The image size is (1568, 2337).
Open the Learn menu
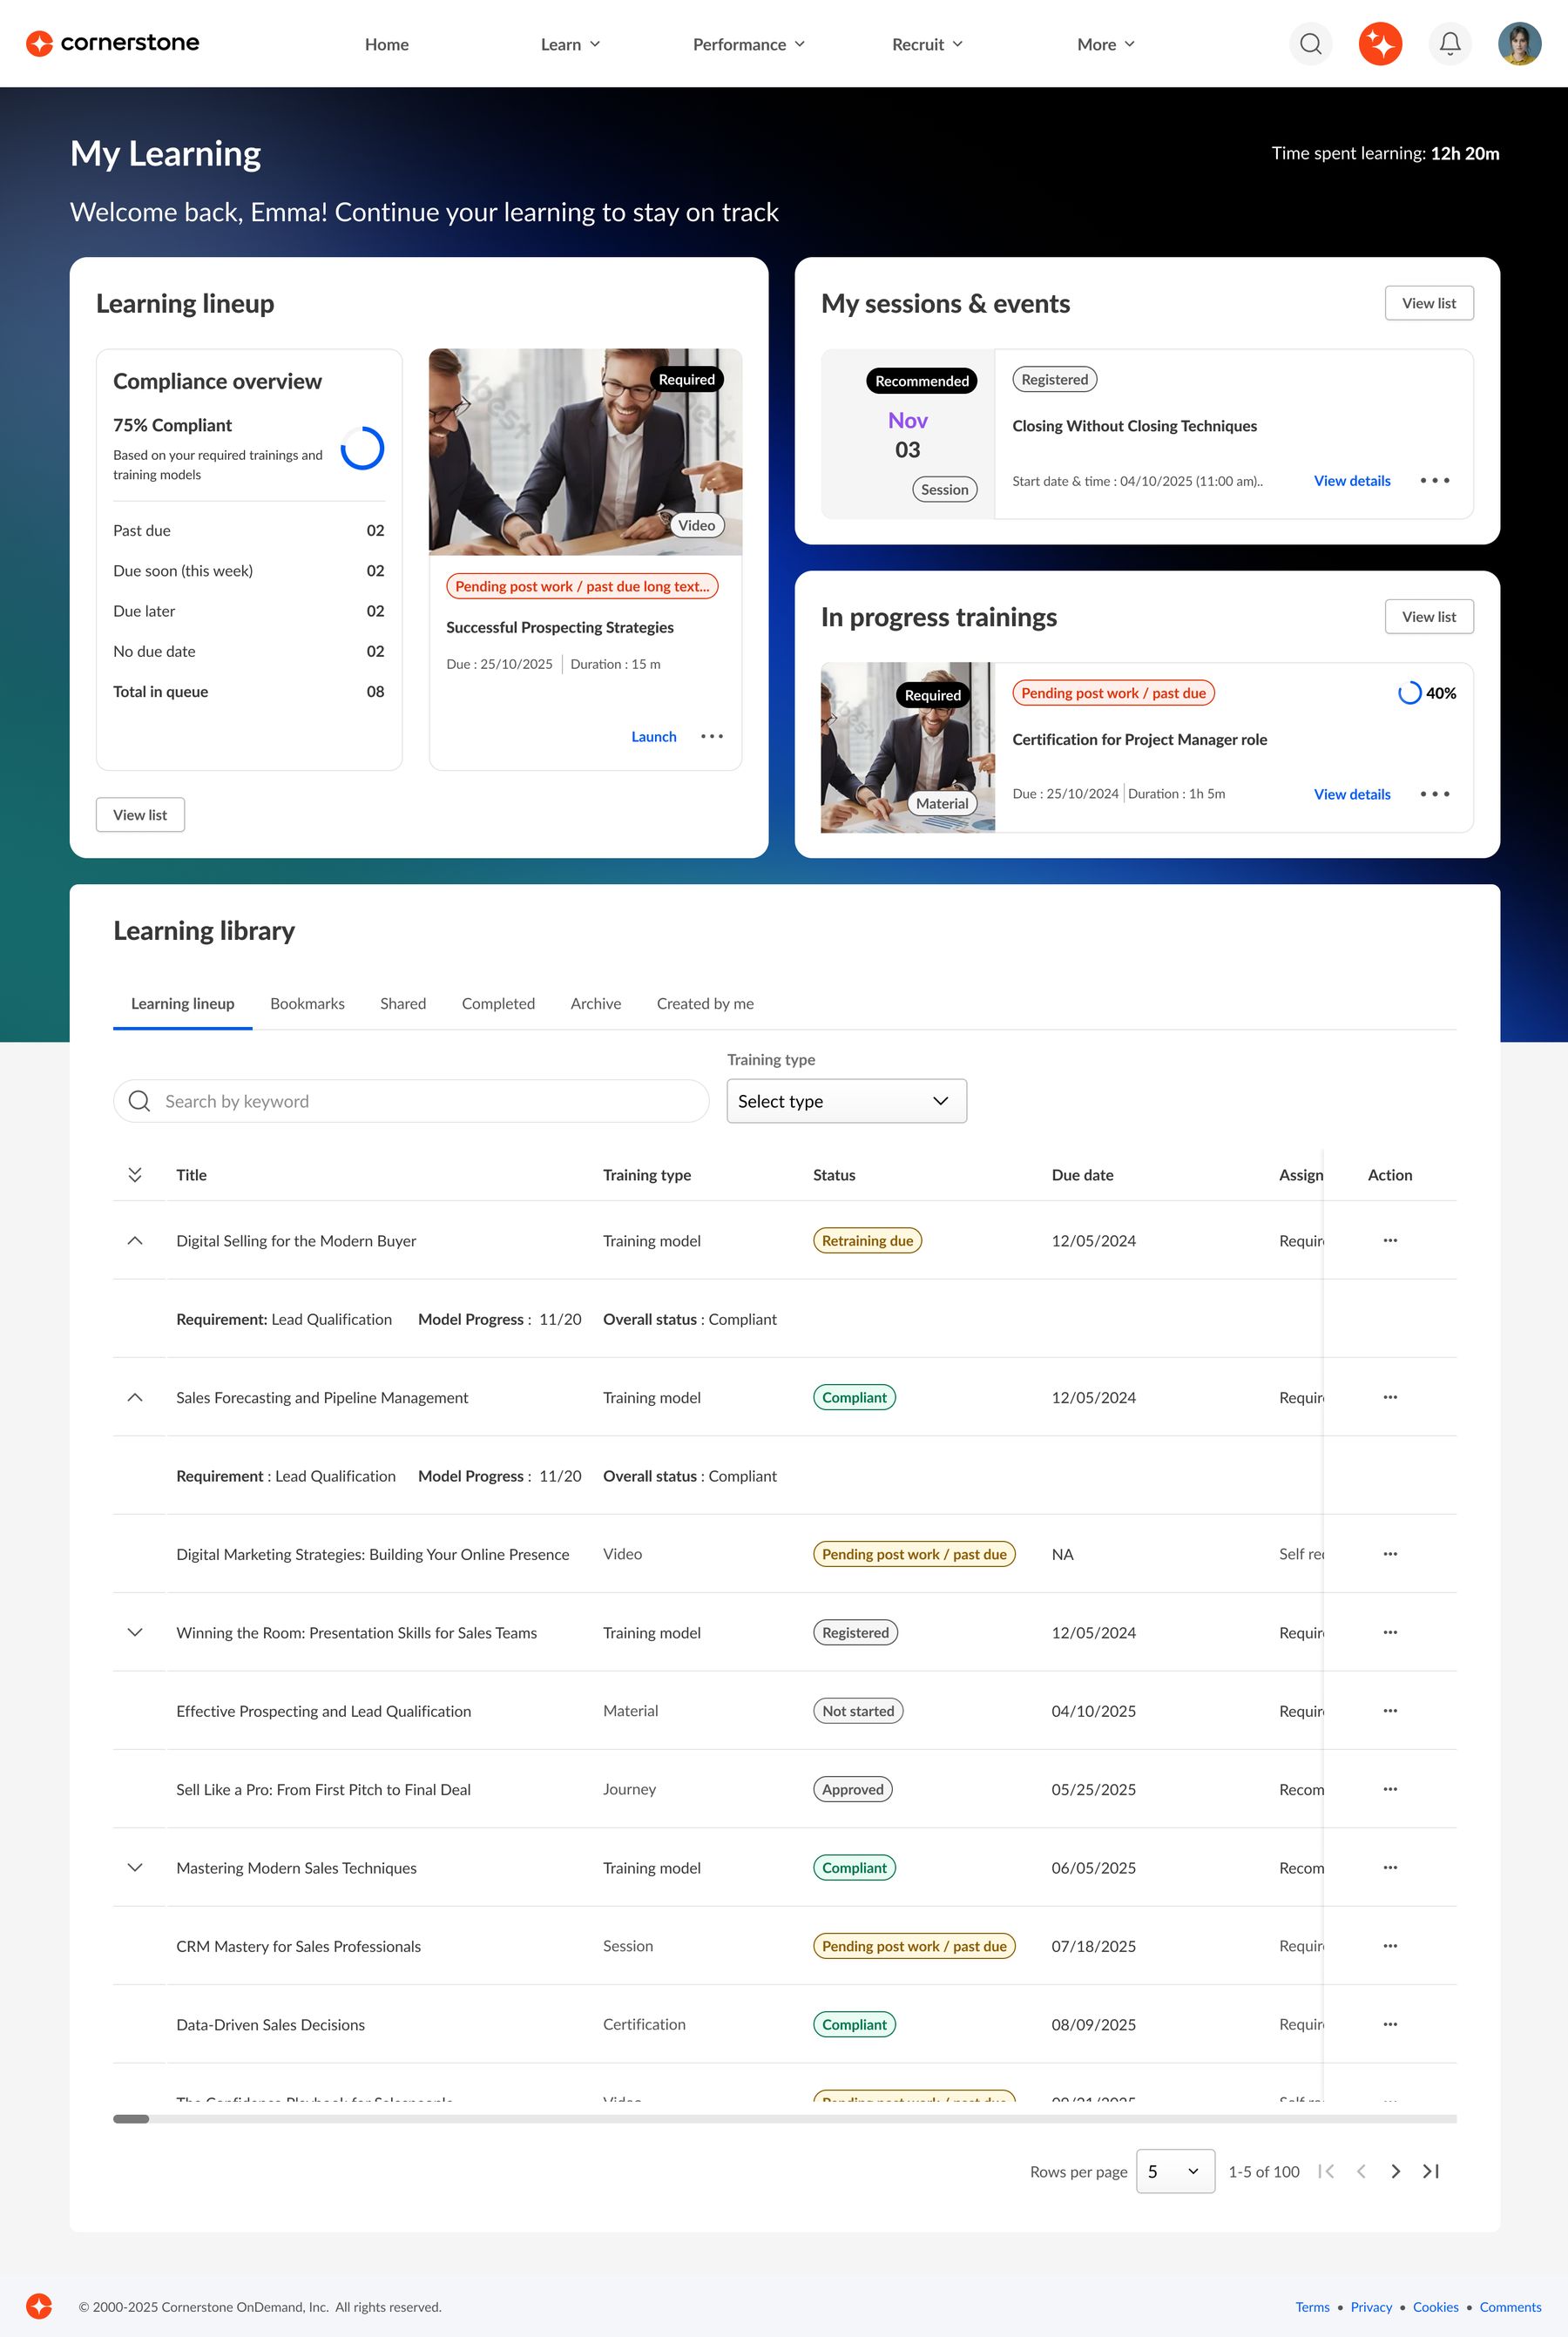(570, 44)
